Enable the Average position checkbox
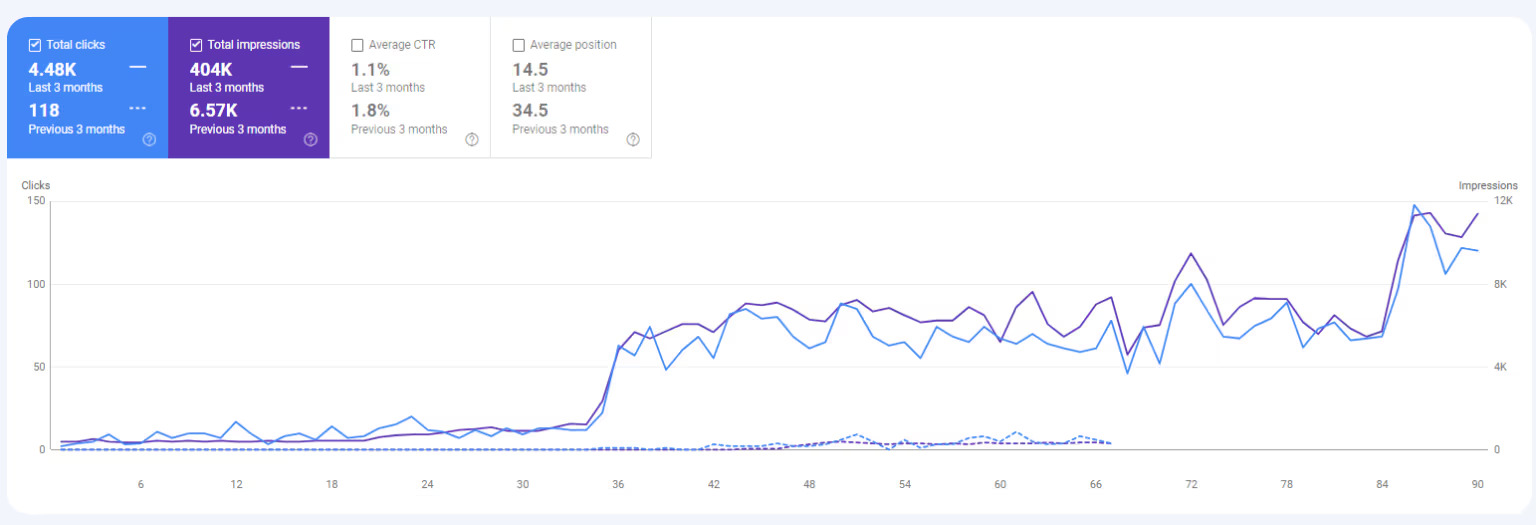Image resolution: width=1536 pixels, height=525 pixels. pyautogui.click(x=518, y=45)
